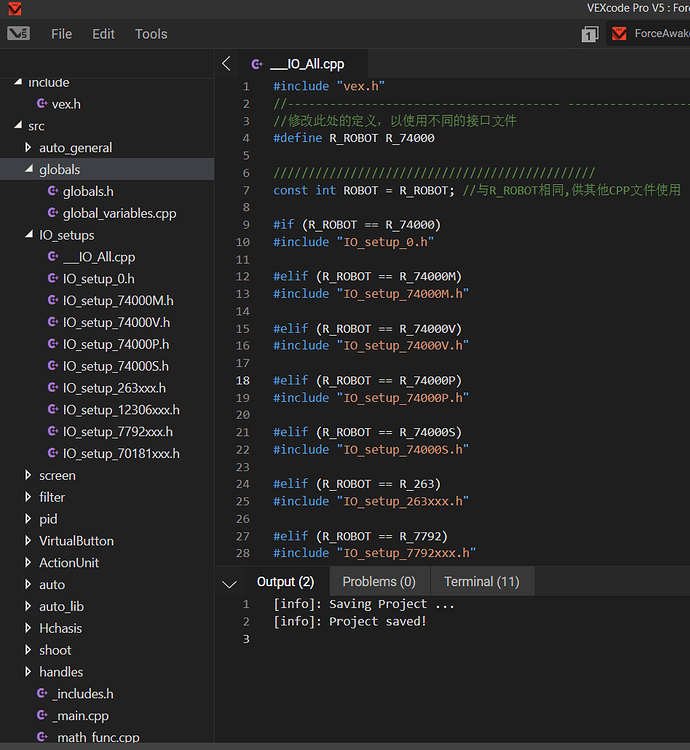The width and height of the screenshot is (690, 750).
Task: Collapse the output panel with down chevron
Action: 230,584
